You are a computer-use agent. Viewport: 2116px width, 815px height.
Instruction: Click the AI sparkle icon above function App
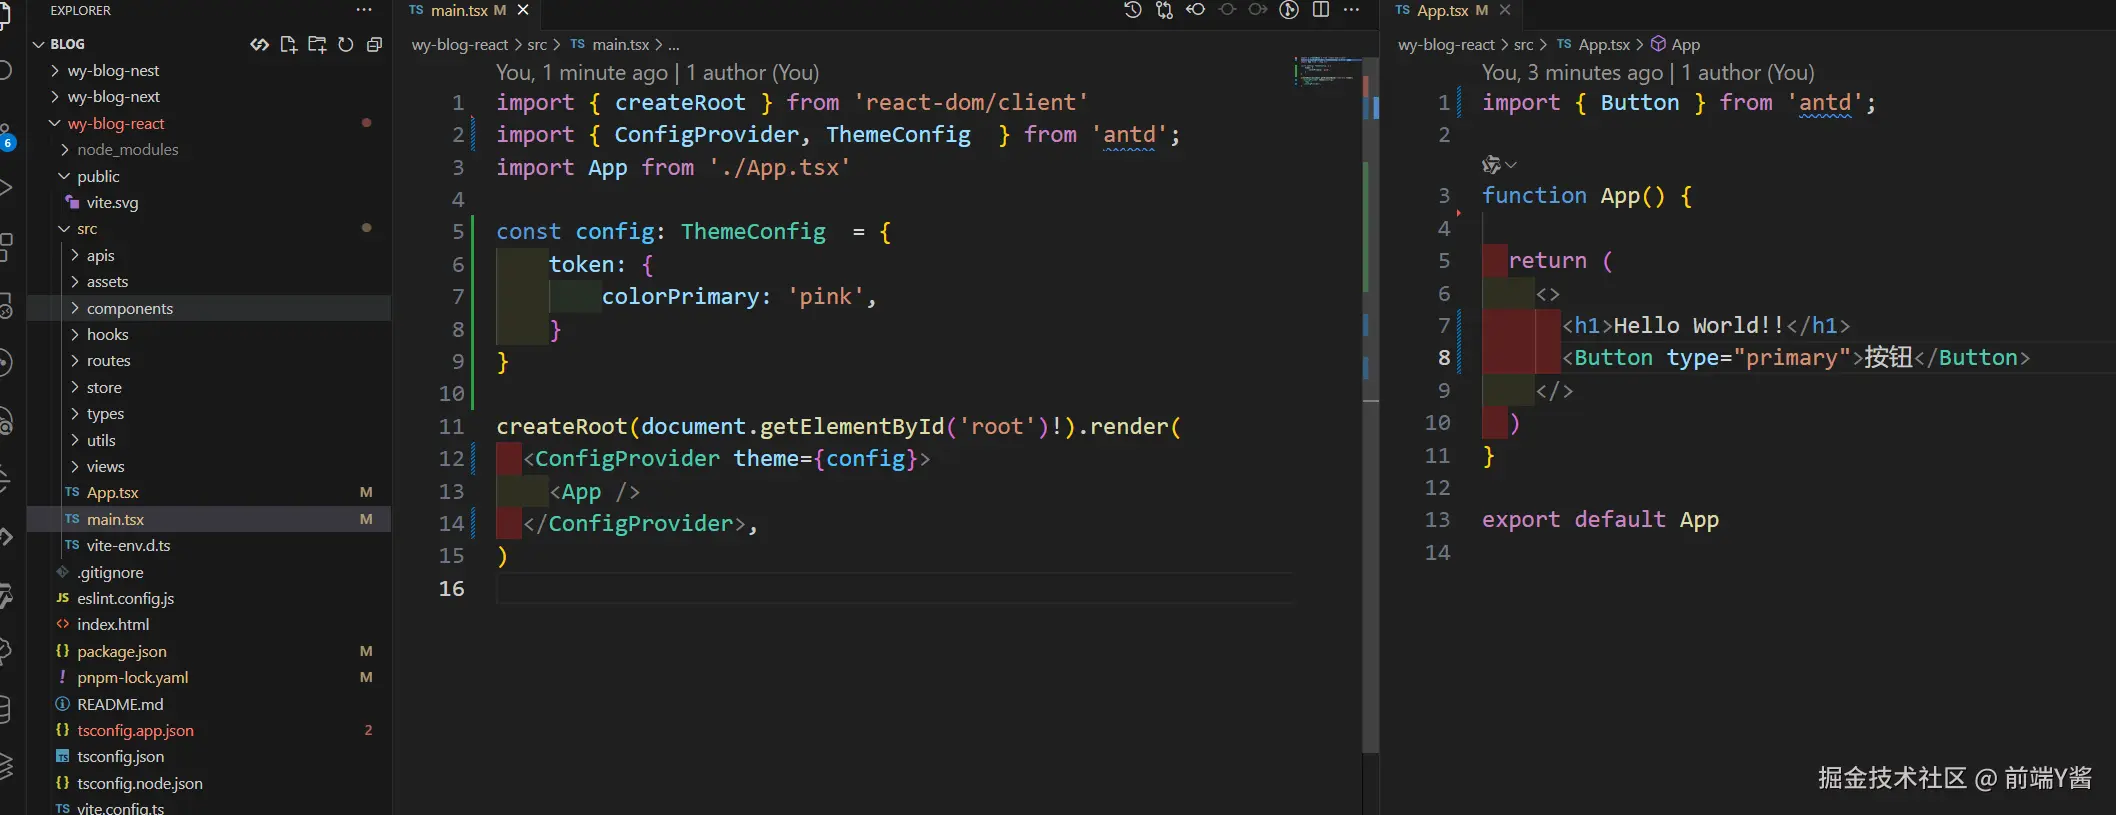click(x=1491, y=164)
